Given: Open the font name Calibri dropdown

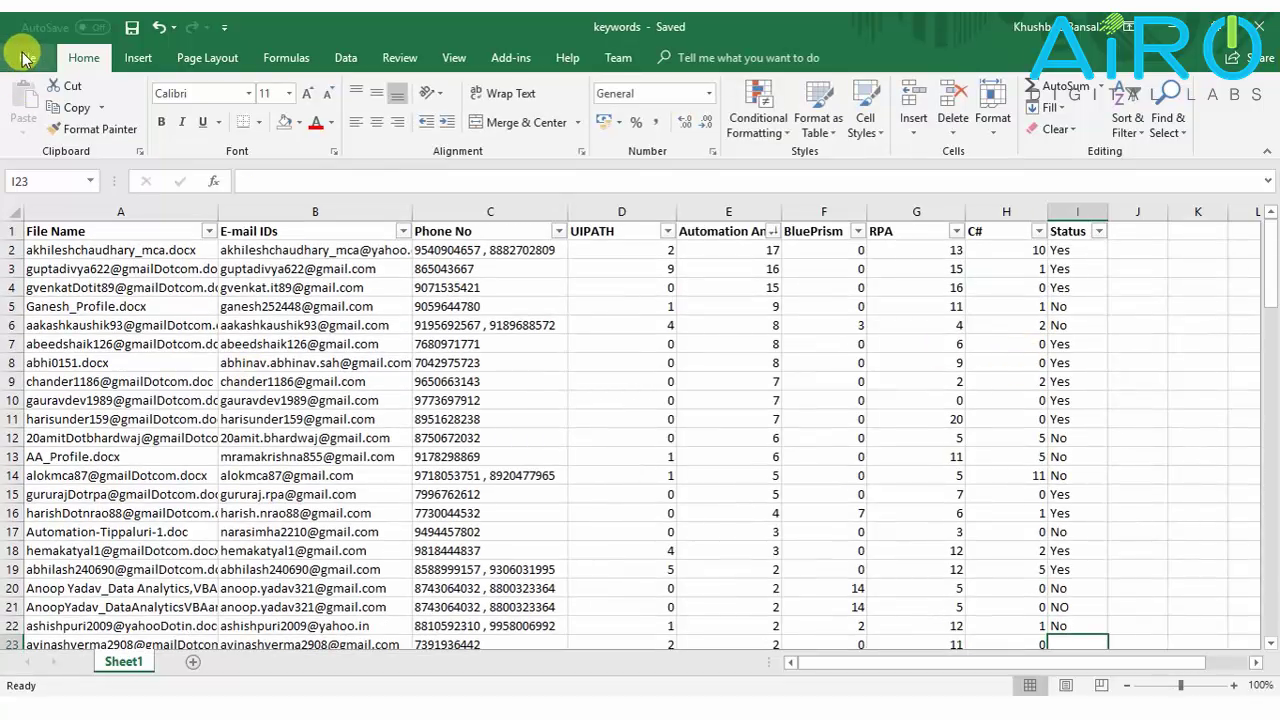Looking at the screenshot, I should (x=249, y=93).
